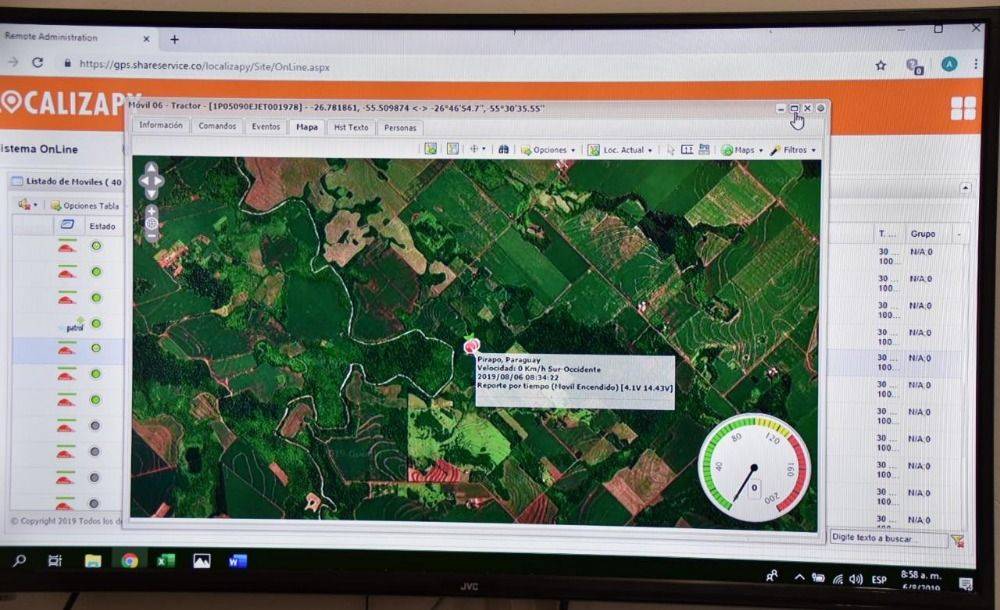Viewport: 1000px width, 610px height.
Task: Open the apps grid icon in orange header
Action: coord(962,109)
